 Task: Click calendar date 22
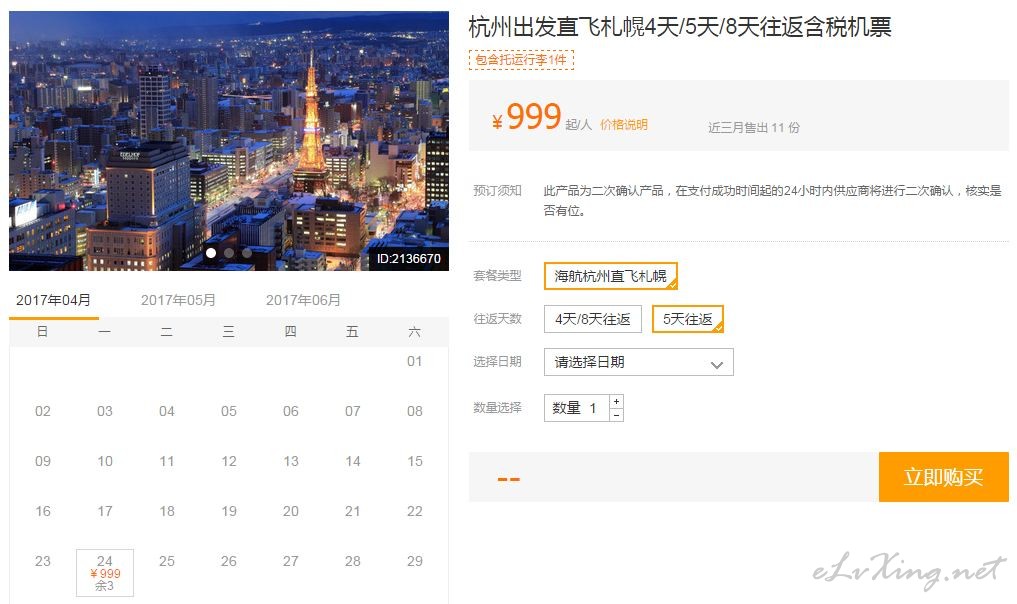414,511
